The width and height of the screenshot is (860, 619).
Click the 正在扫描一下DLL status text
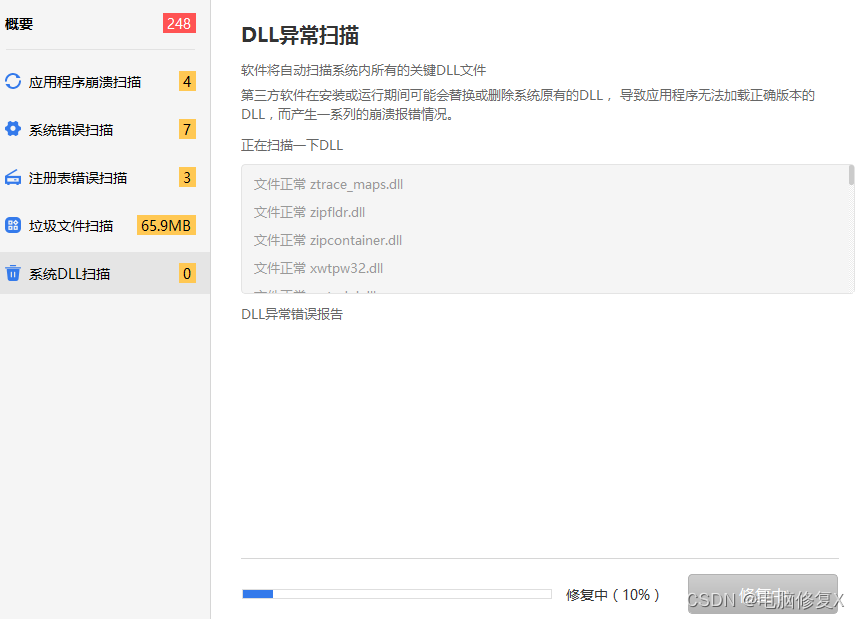tap(292, 145)
